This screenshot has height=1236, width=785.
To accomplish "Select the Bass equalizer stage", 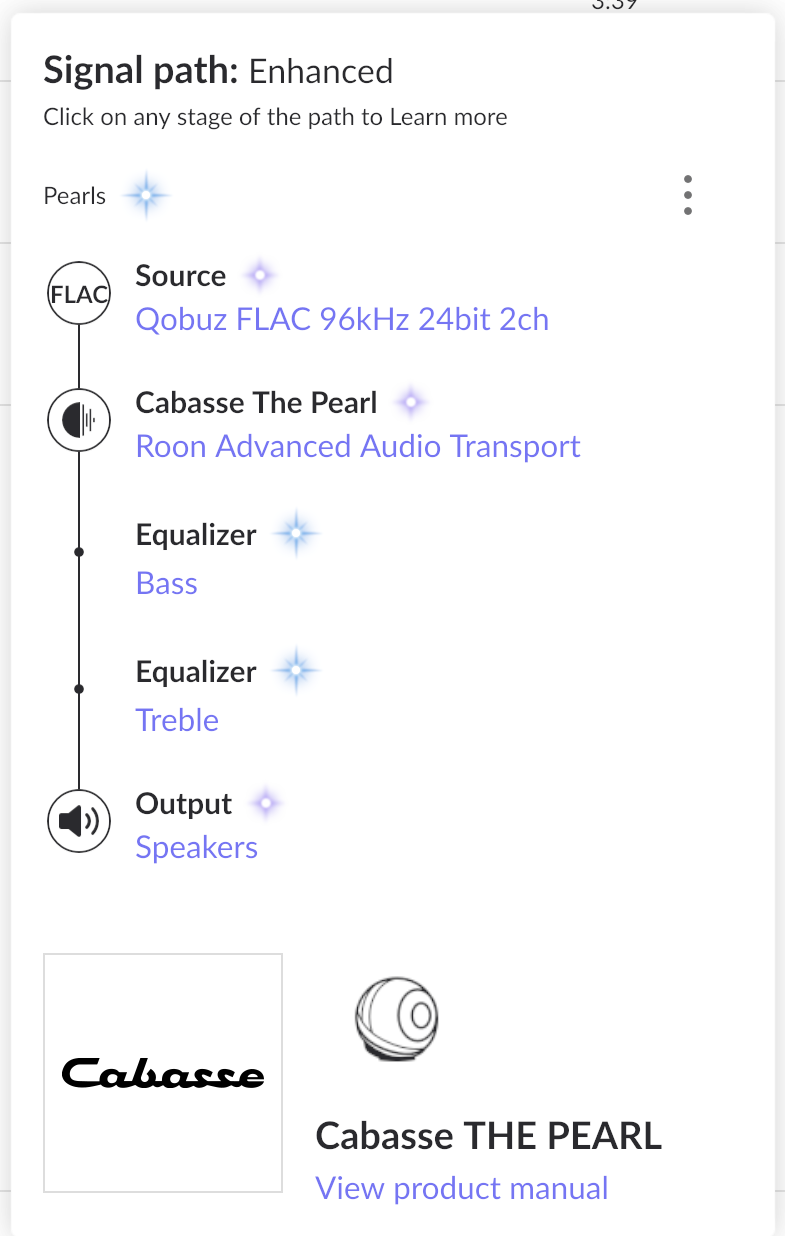I will click(167, 583).
